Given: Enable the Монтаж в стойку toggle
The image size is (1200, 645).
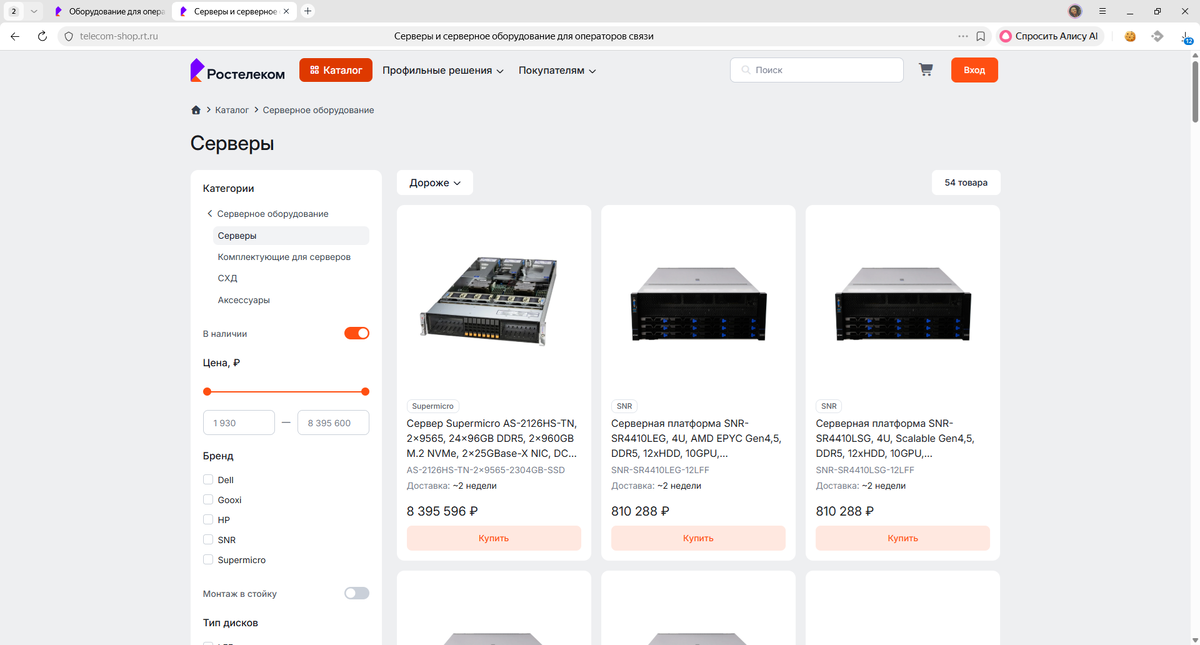Looking at the screenshot, I should coord(357,593).
